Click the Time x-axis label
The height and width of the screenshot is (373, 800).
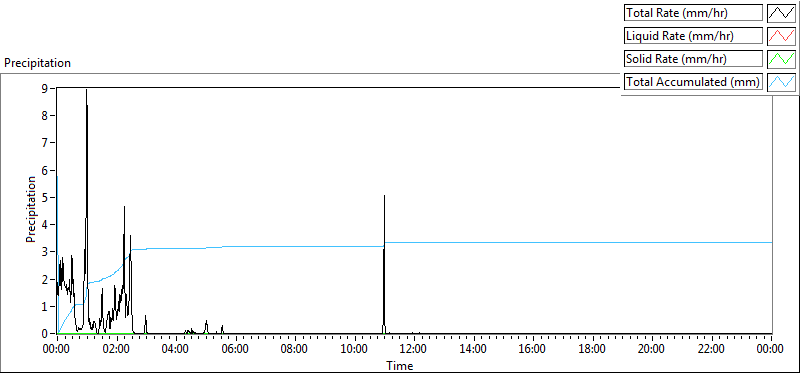pyautogui.click(x=399, y=365)
